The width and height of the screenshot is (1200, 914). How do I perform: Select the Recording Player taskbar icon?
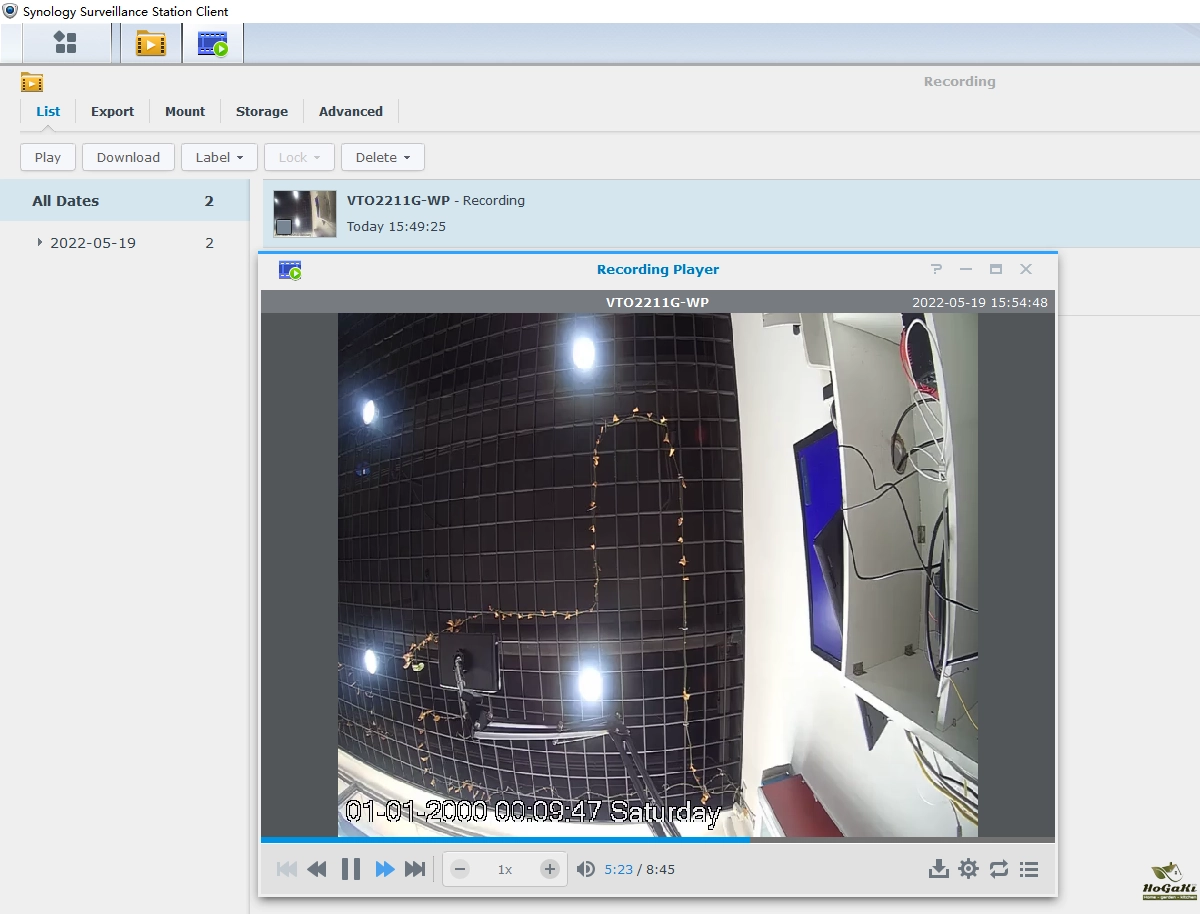click(x=212, y=43)
